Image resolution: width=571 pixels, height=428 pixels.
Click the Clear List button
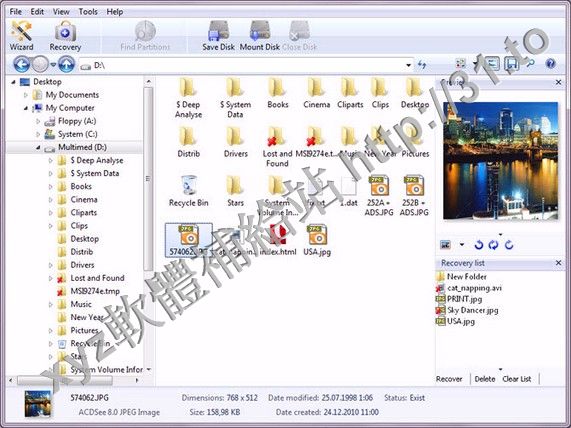517,379
